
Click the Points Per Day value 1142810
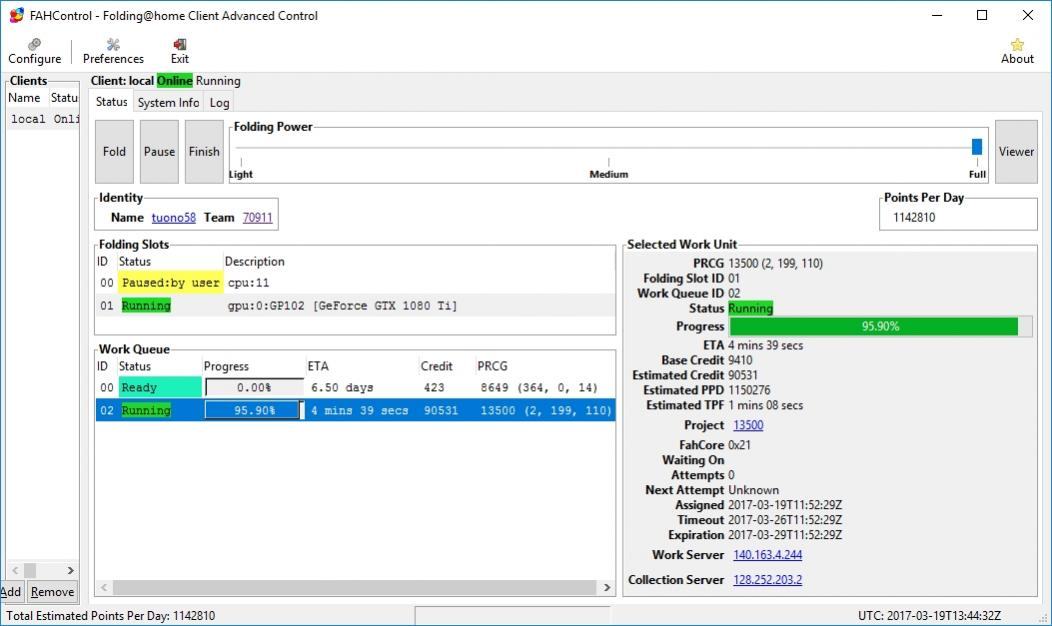[914, 217]
